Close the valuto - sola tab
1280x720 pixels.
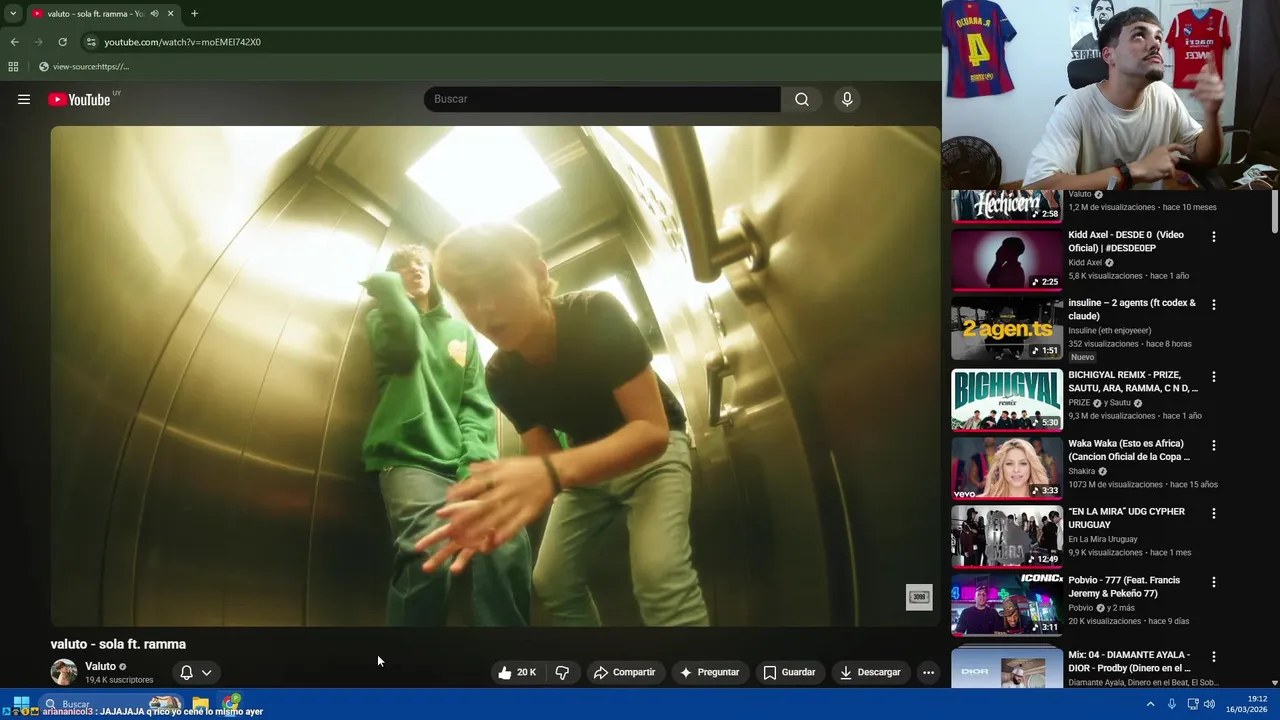170,14
